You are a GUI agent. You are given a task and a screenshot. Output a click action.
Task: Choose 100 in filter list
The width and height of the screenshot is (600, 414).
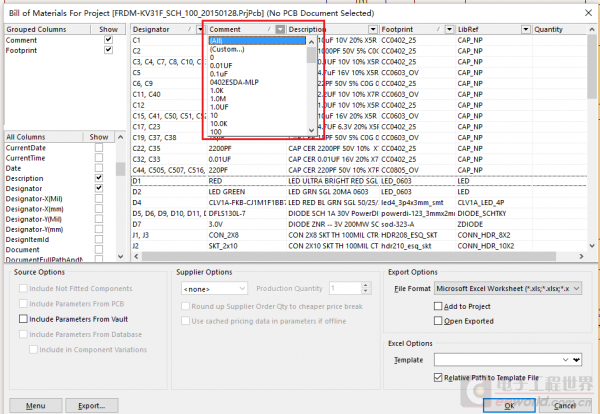pos(216,132)
